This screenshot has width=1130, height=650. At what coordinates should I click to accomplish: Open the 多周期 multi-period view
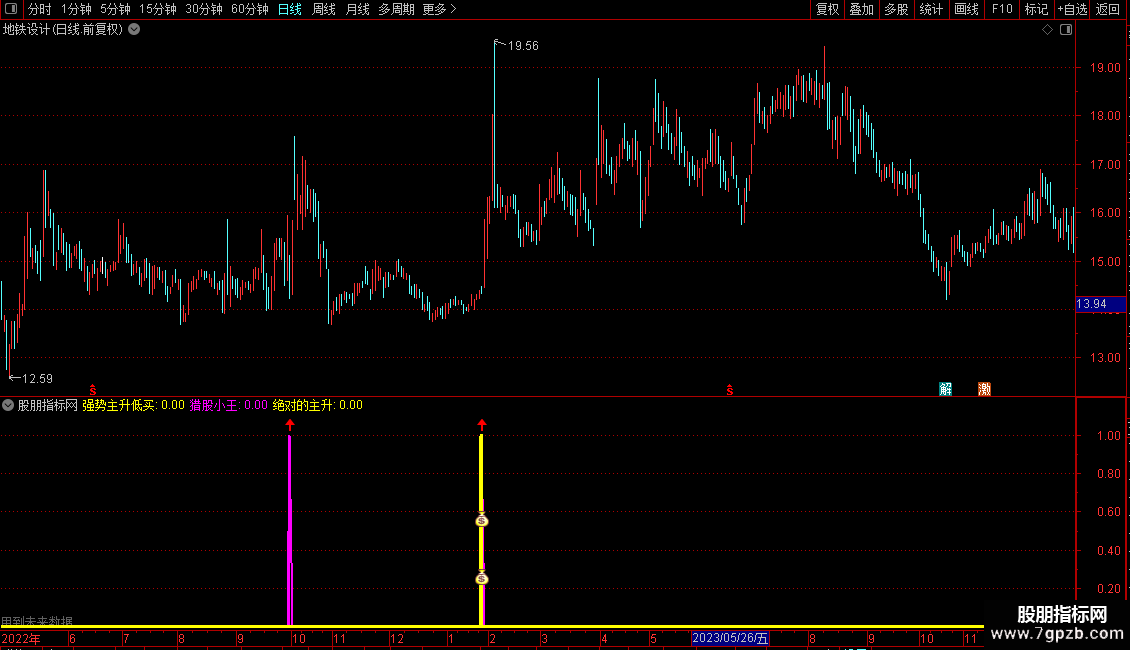click(x=396, y=9)
